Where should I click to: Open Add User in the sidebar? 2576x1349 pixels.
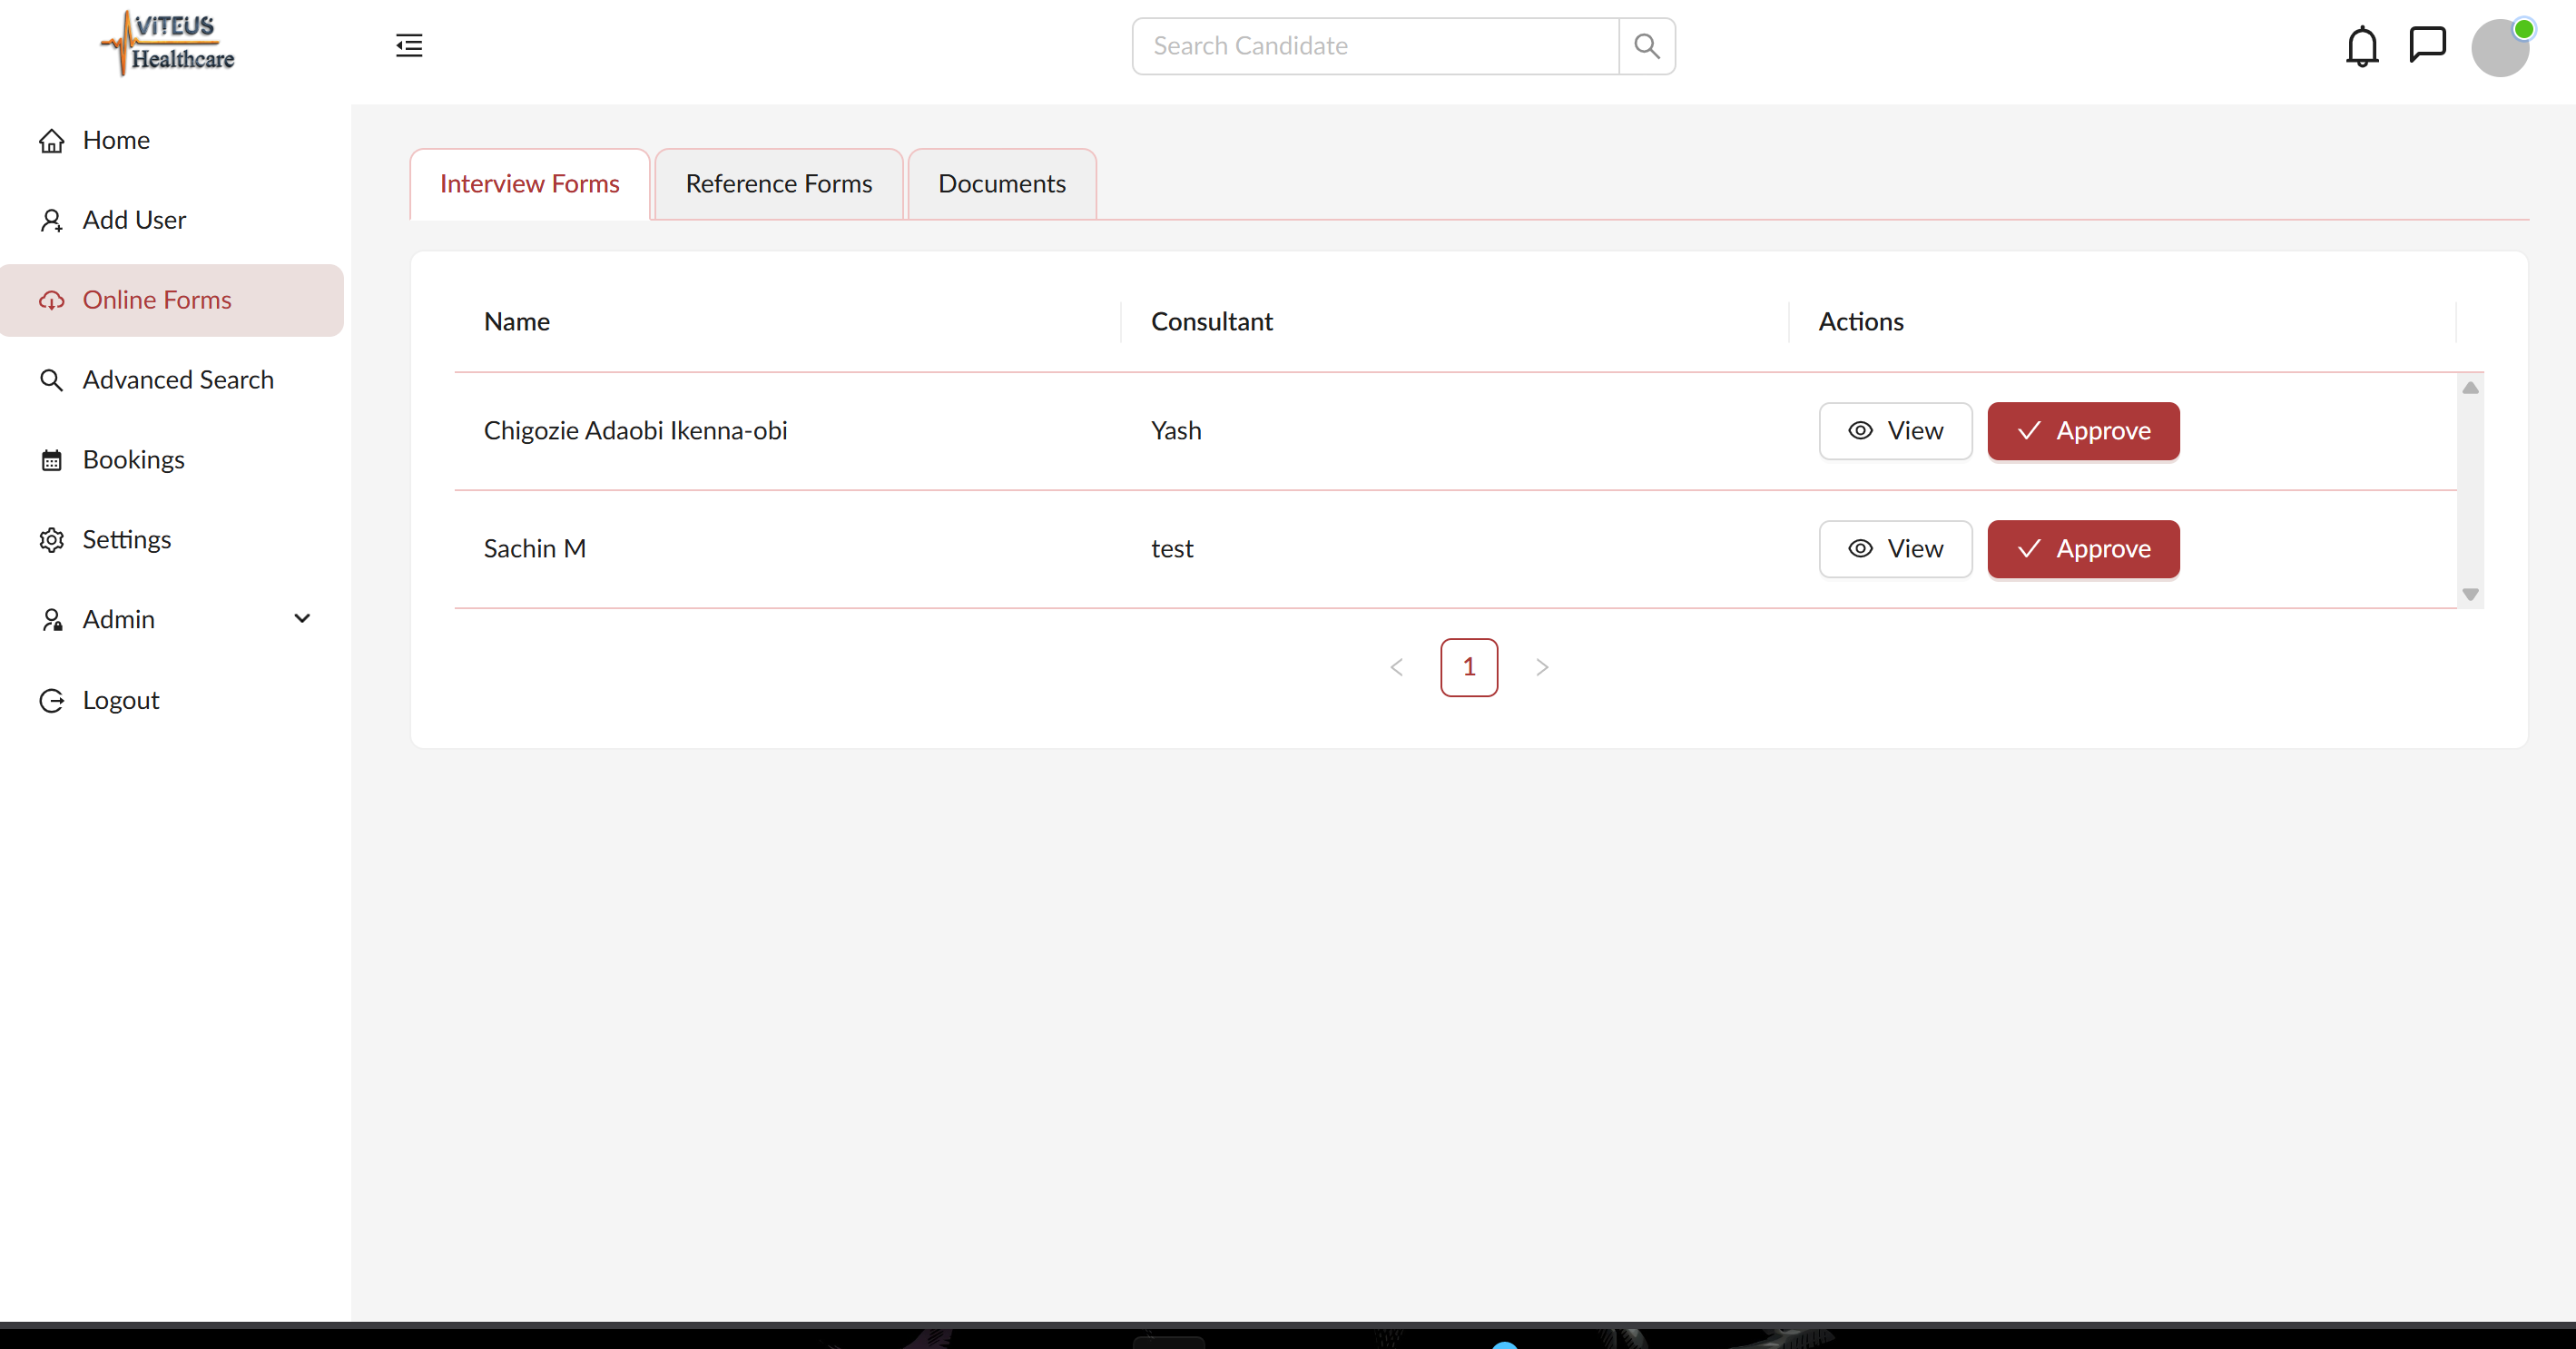click(x=134, y=220)
